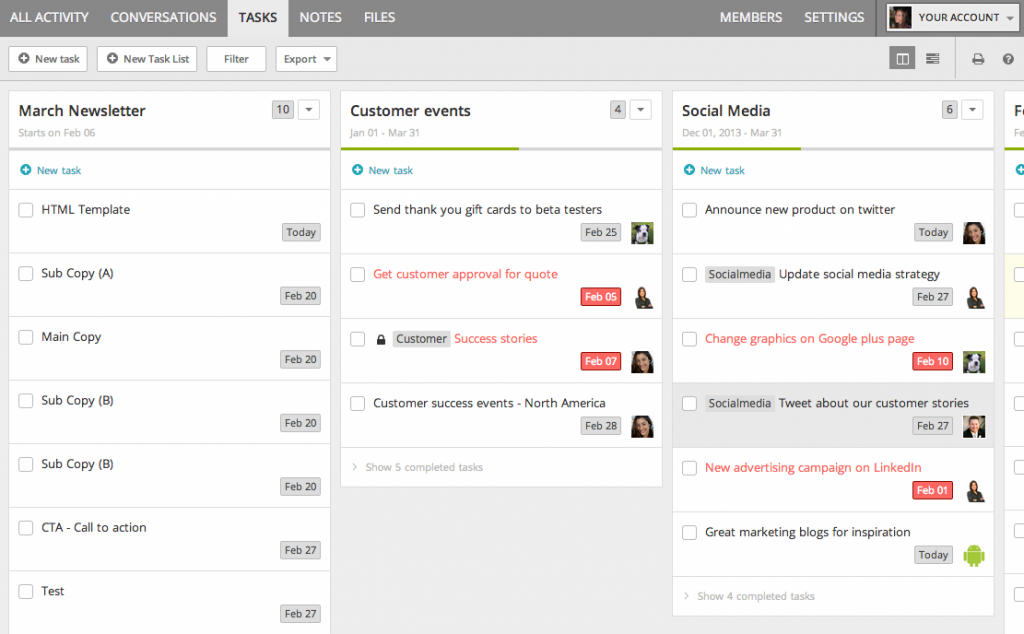The image size is (1024, 634).
Task: Click the Android icon on marketing blogs task
Action: (x=973, y=554)
